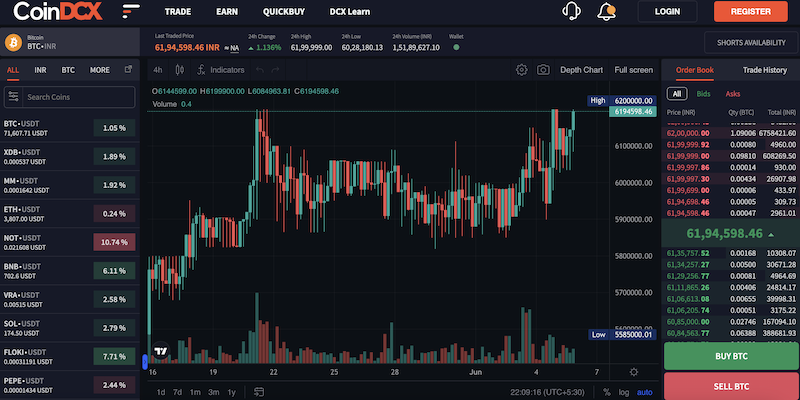Click the REGISTER button
This screenshot has width=800, height=400.
coord(751,11)
